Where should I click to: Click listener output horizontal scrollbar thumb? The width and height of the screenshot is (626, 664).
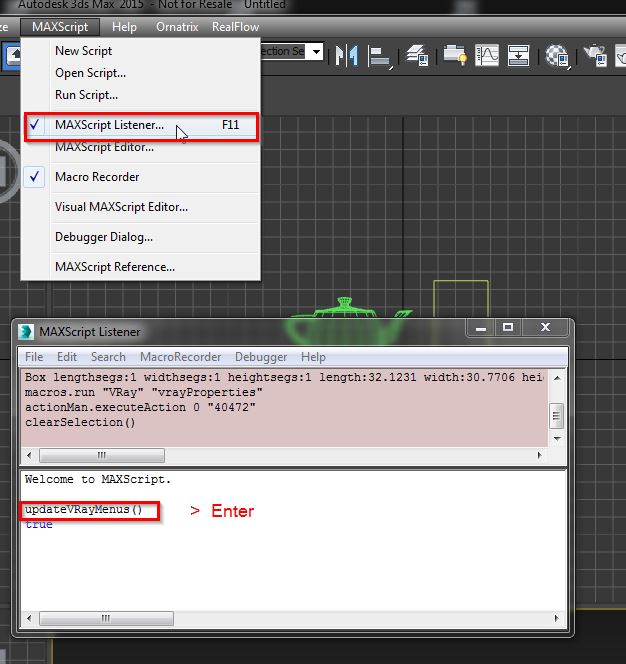(x=106, y=618)
